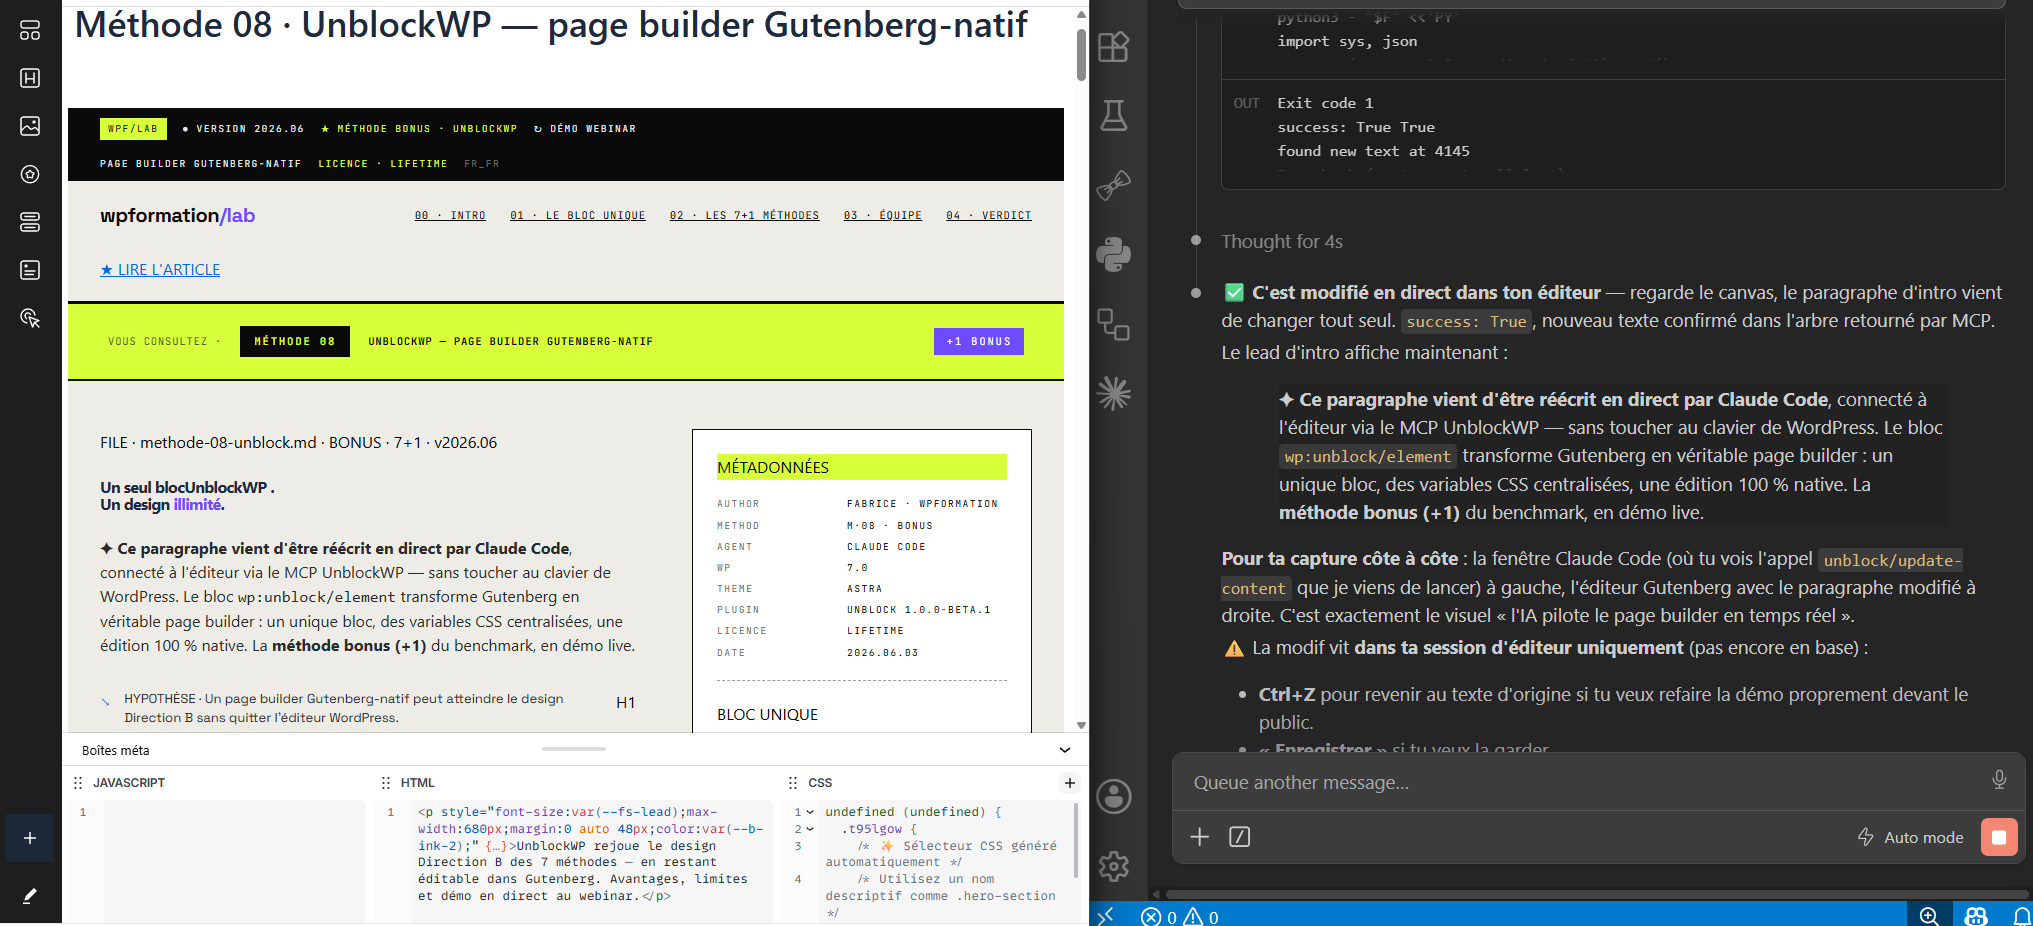Open Manage gear icon in VS Code
The image size is (2033, 926).
[x=1114, y=866]
